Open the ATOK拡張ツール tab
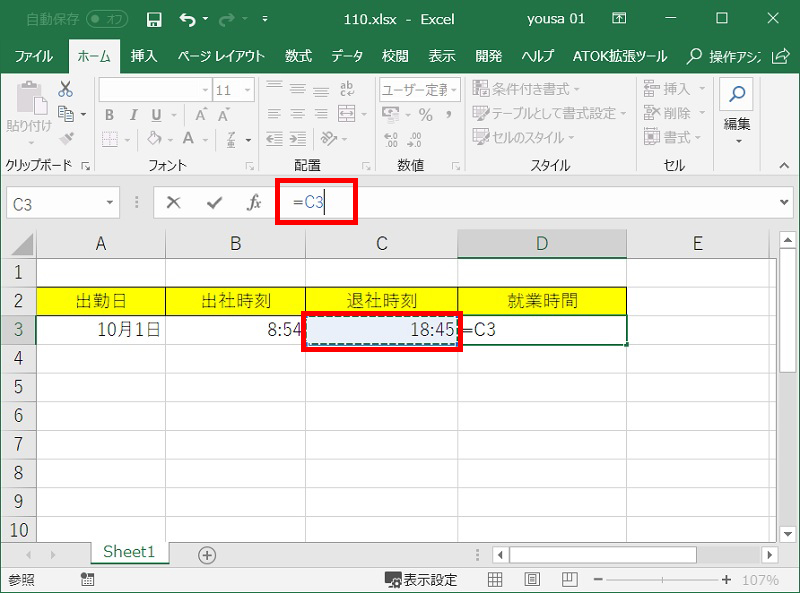The image size is (800, 593). (620, 56)
